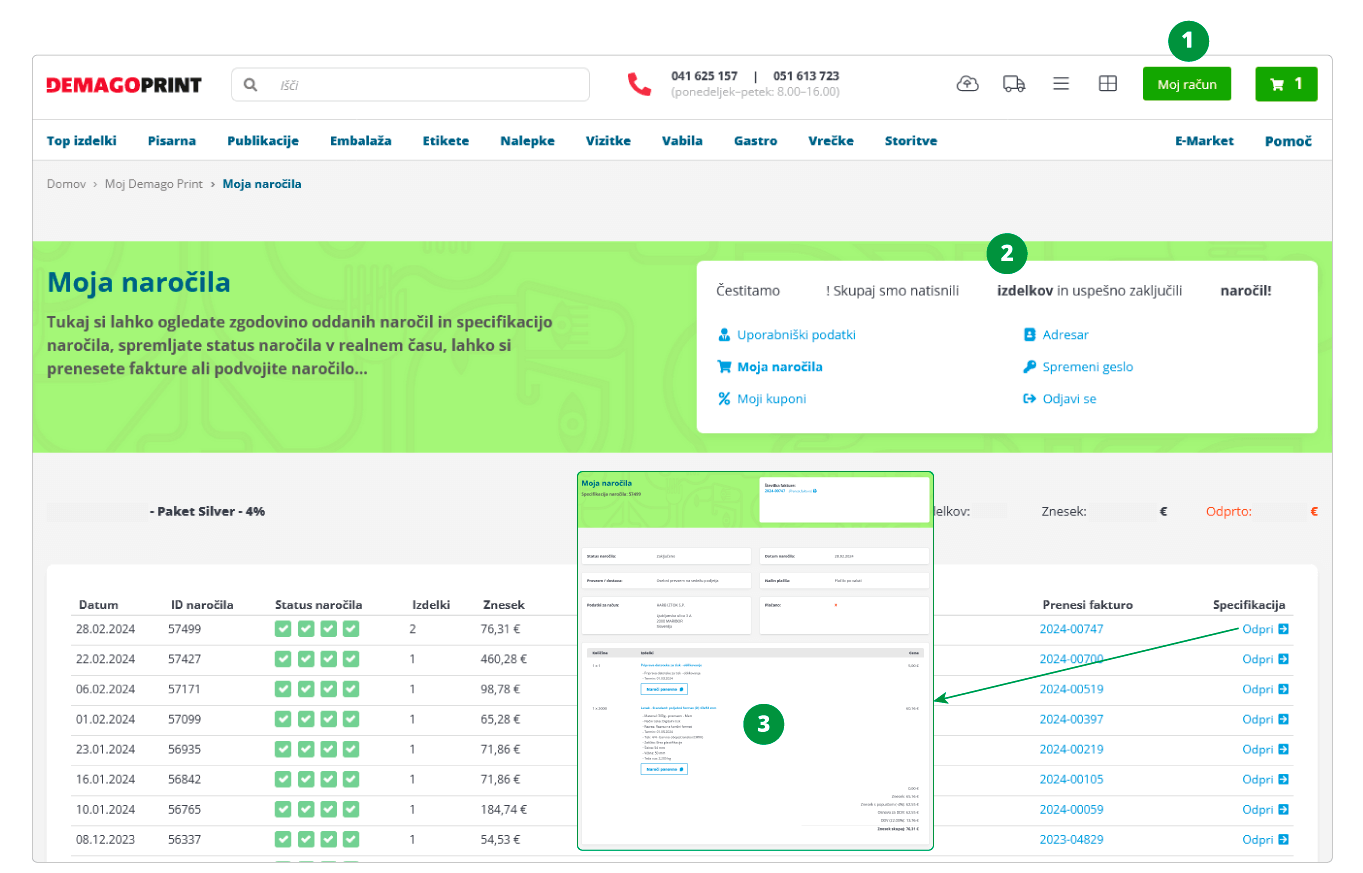The width and height of the screenshot is (1363, 873).
Task: Click into the Išči search field
Action: click(x=430, y=85)
